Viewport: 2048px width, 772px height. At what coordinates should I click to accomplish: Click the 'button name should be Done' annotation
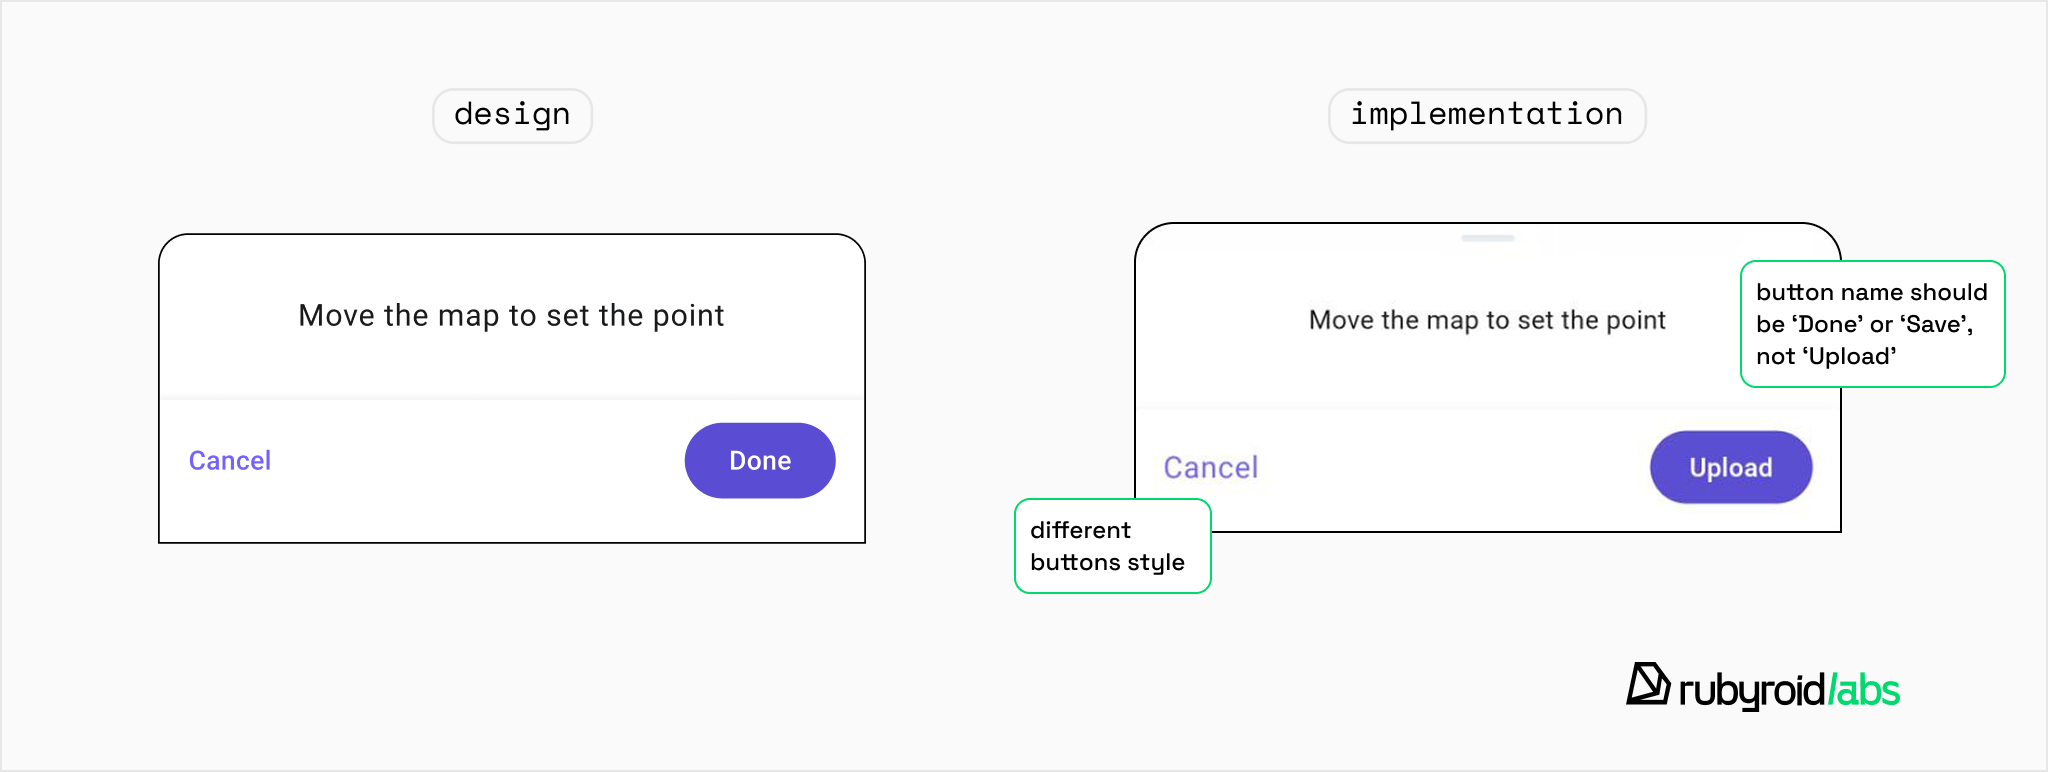click(x=1872, y=323)
